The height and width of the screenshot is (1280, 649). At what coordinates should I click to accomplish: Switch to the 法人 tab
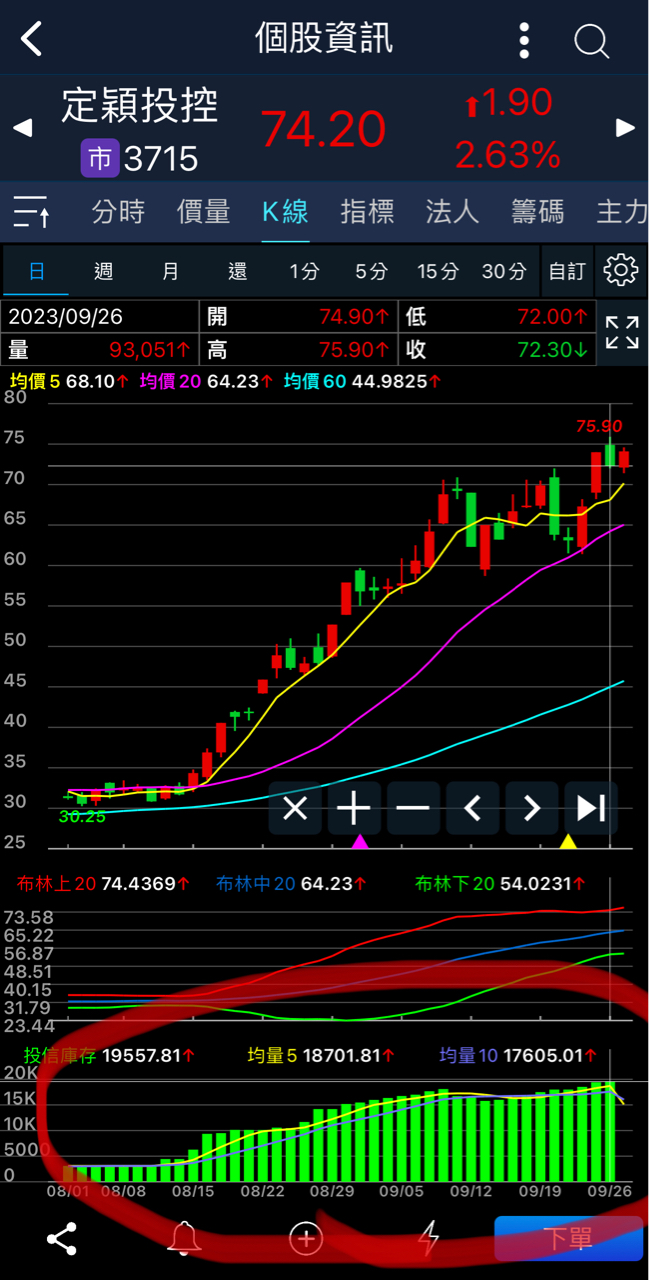452,212
